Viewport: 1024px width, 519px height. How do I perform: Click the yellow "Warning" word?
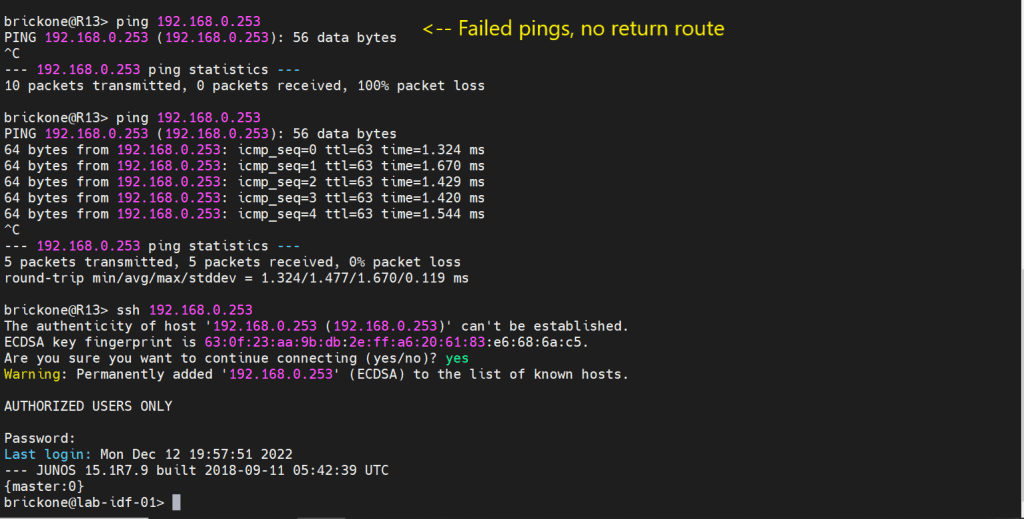(32, 374)
